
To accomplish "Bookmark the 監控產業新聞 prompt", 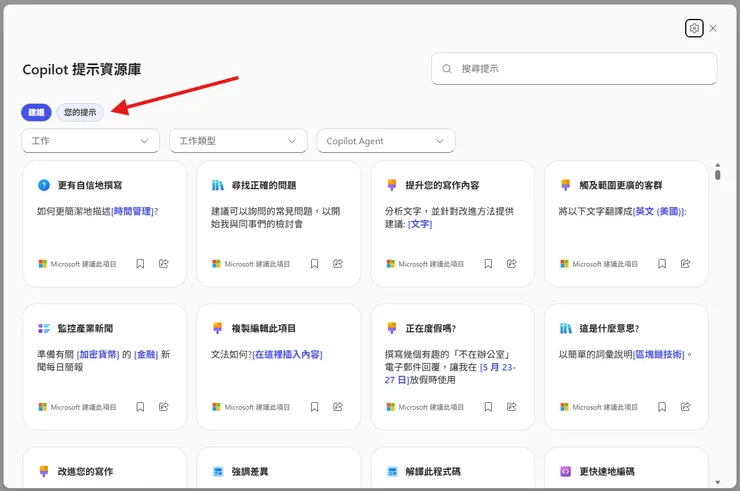I will (140, 407).
